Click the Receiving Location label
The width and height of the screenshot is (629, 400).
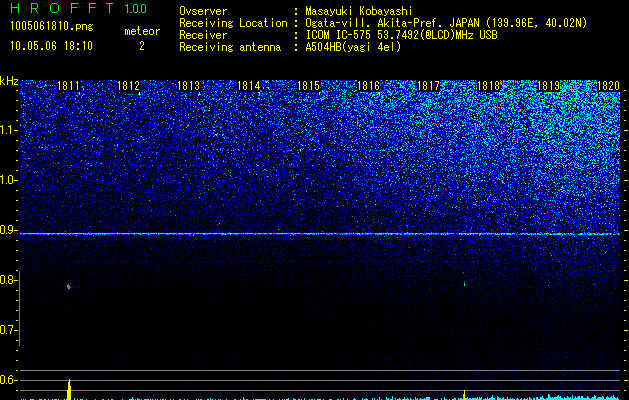click(233, 23)
